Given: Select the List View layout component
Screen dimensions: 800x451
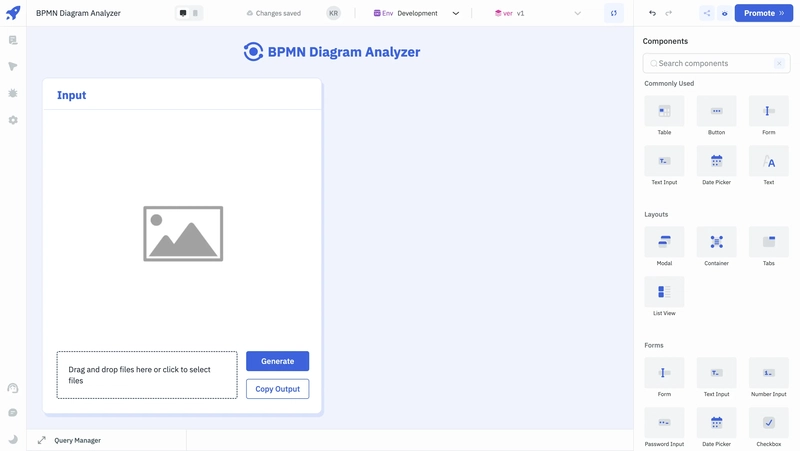Looking at the screenshot, I should pyautogui.click(x=664, y=296).
